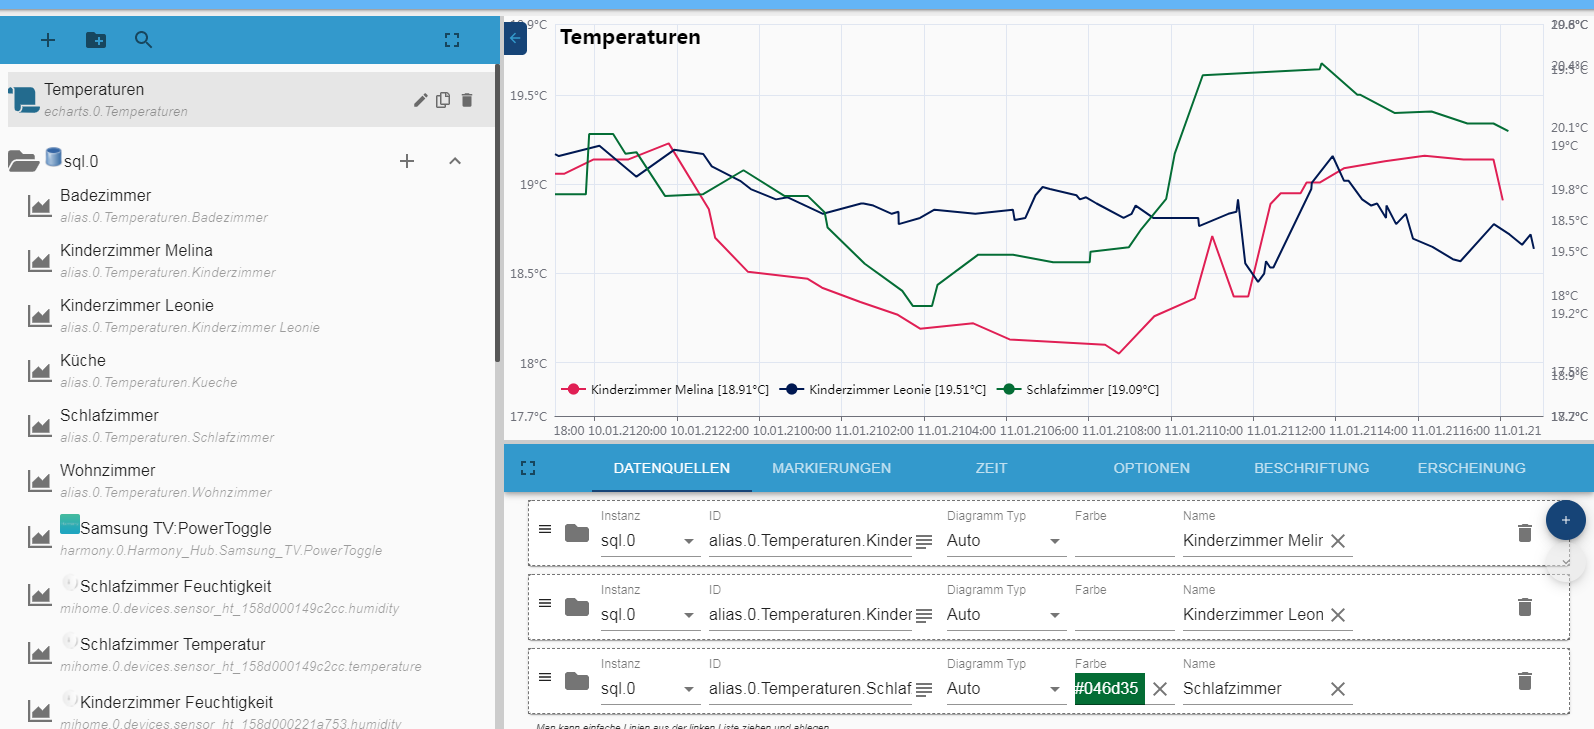This screenshot has width=1594, height=729.
Task: Delete the Temperaturen preset
Action: tap(467, 100)
